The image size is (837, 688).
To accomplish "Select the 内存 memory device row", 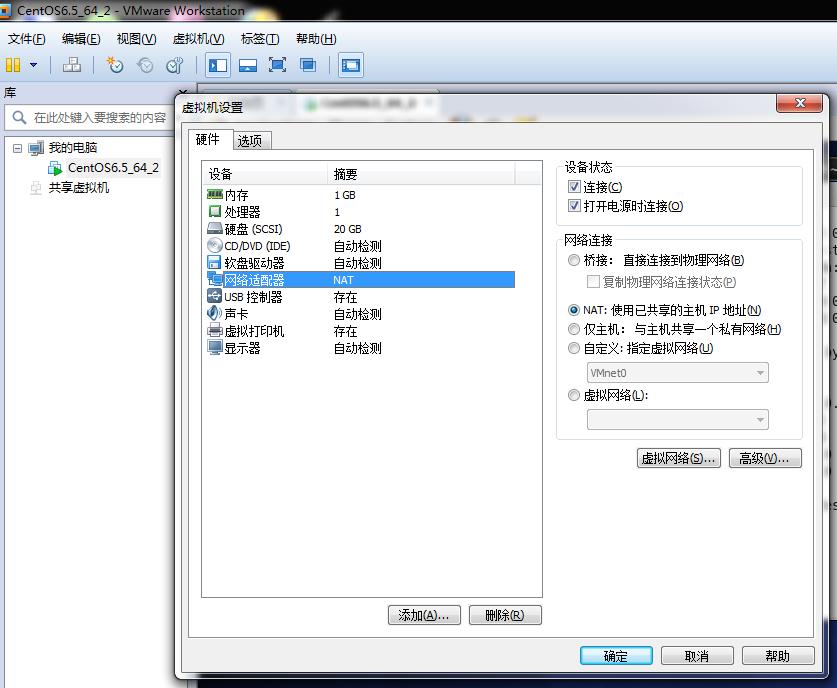I will 358,195.
